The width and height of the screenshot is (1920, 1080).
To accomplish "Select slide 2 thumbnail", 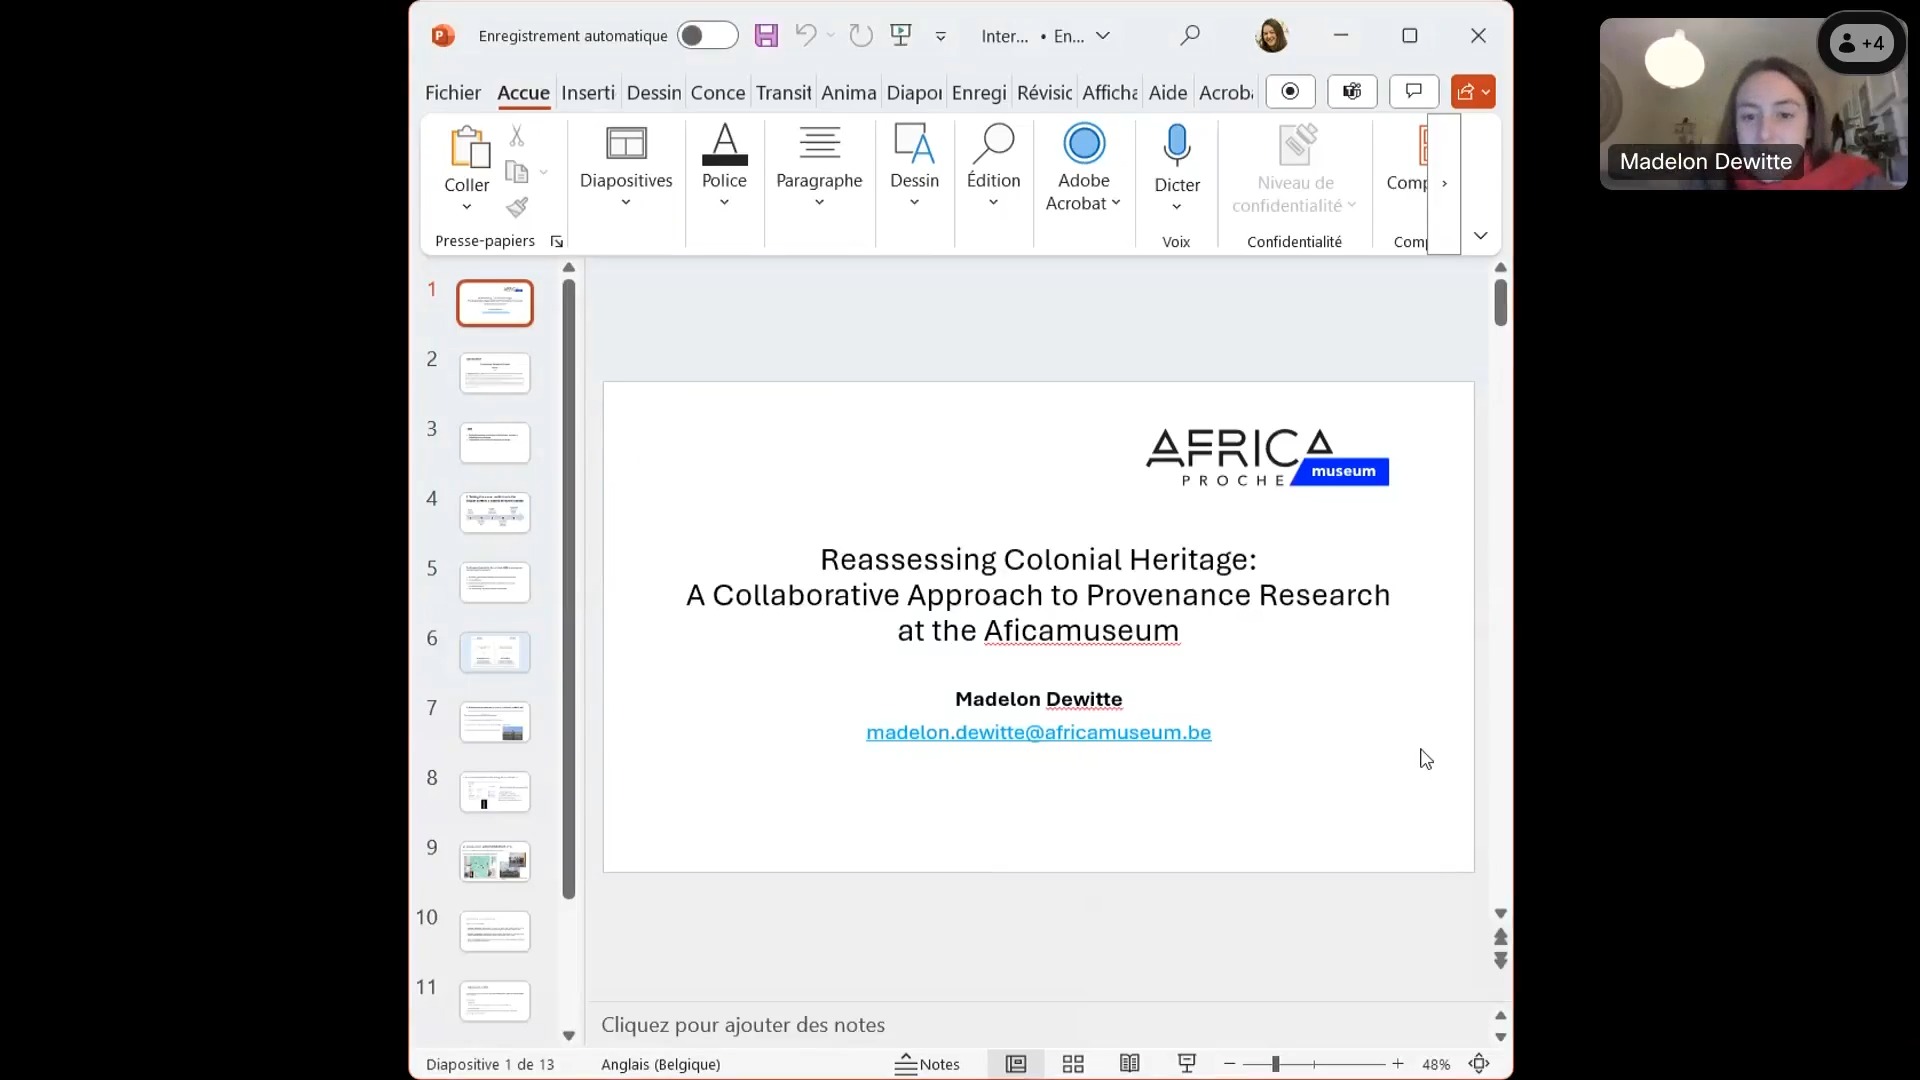I will coord(495,373).
